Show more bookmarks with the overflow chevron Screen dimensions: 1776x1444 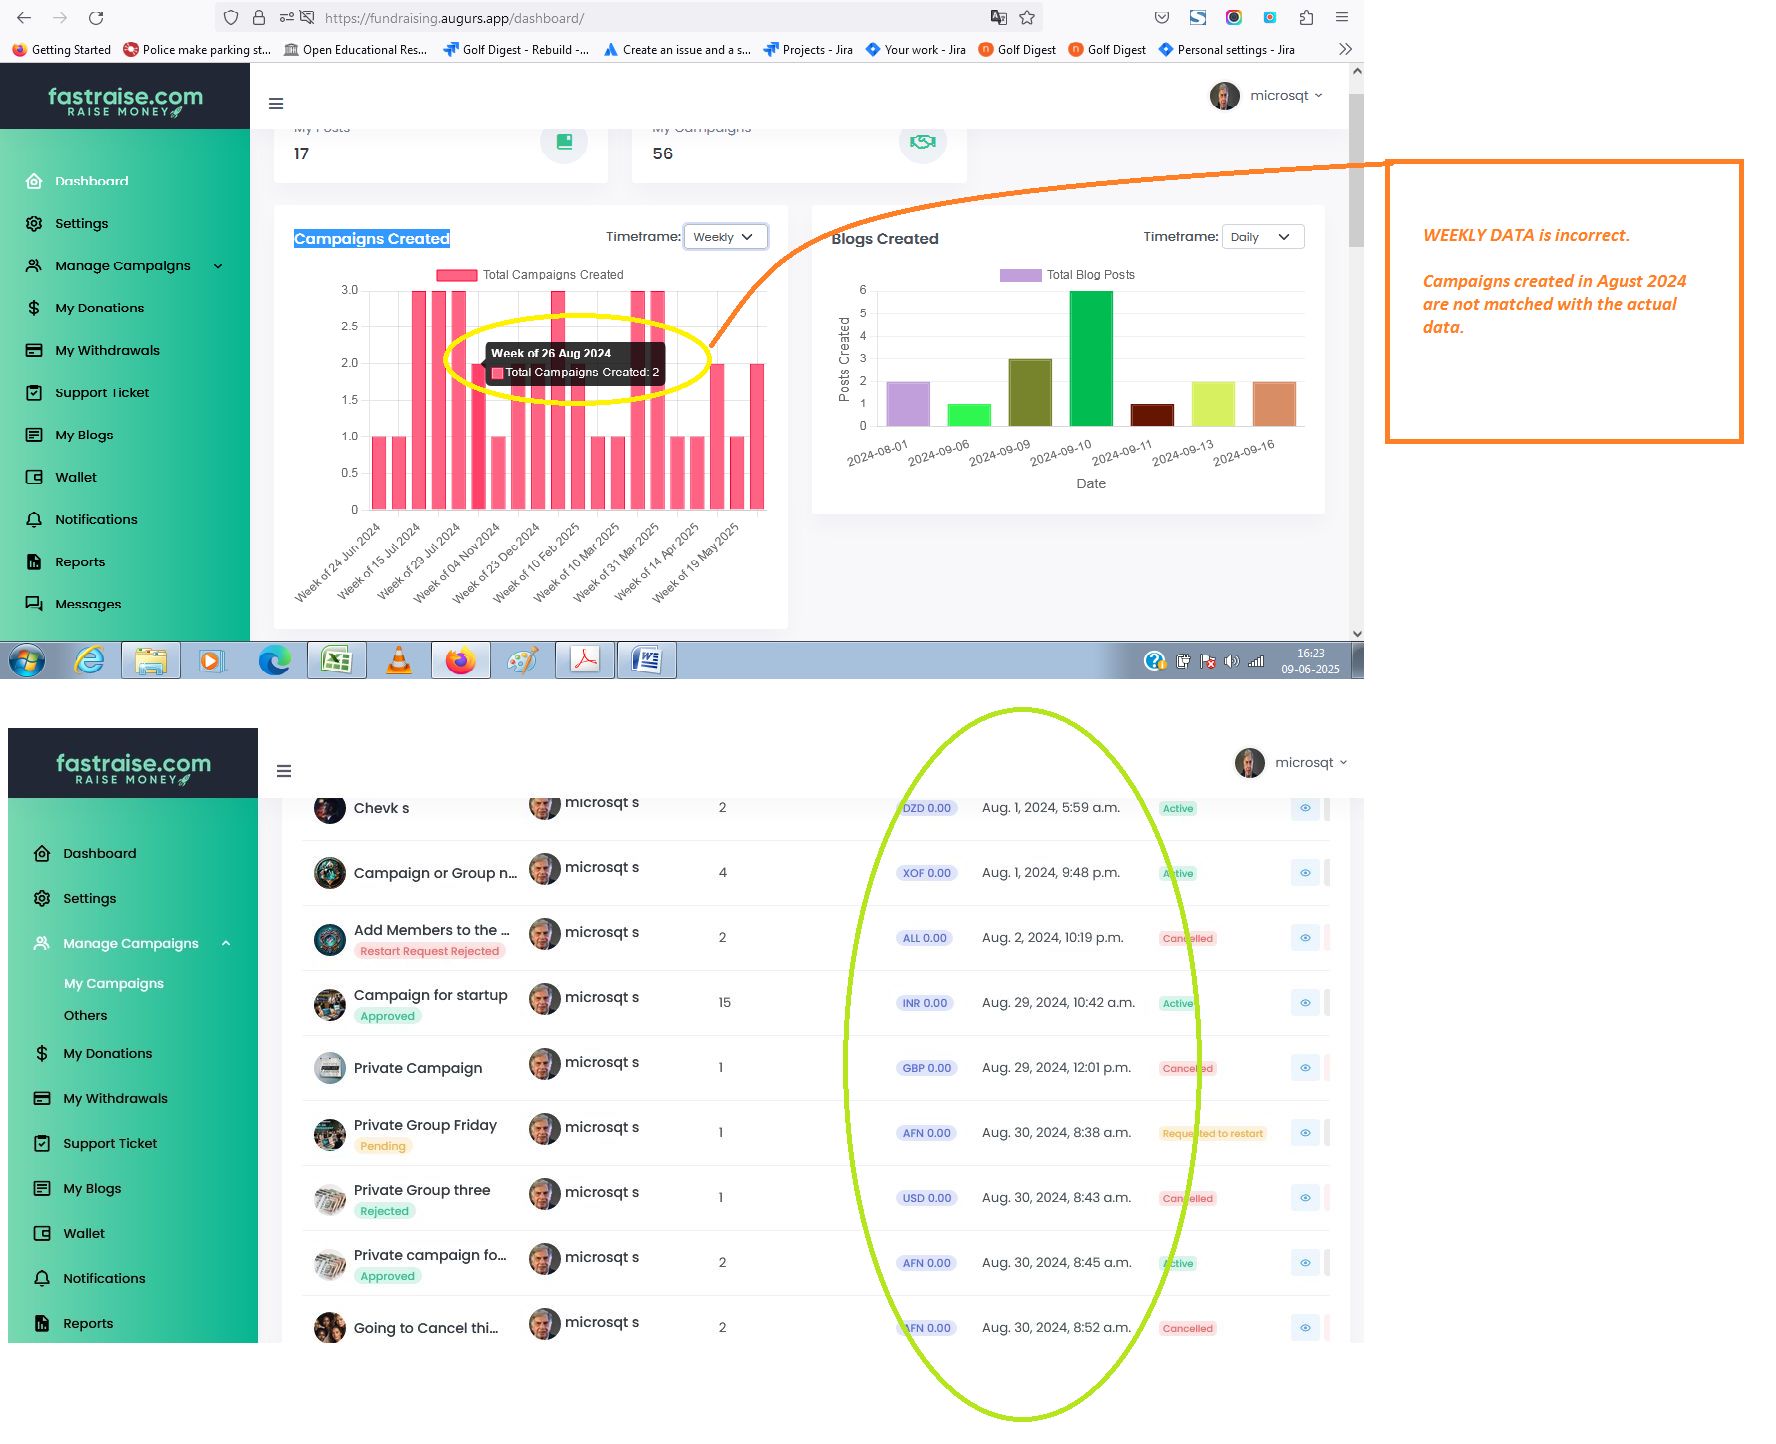point(1345,49)
